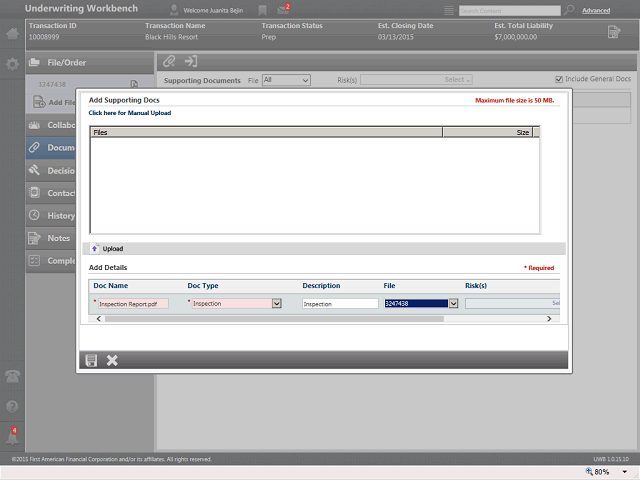Click the Prep transaction status value

269,37
